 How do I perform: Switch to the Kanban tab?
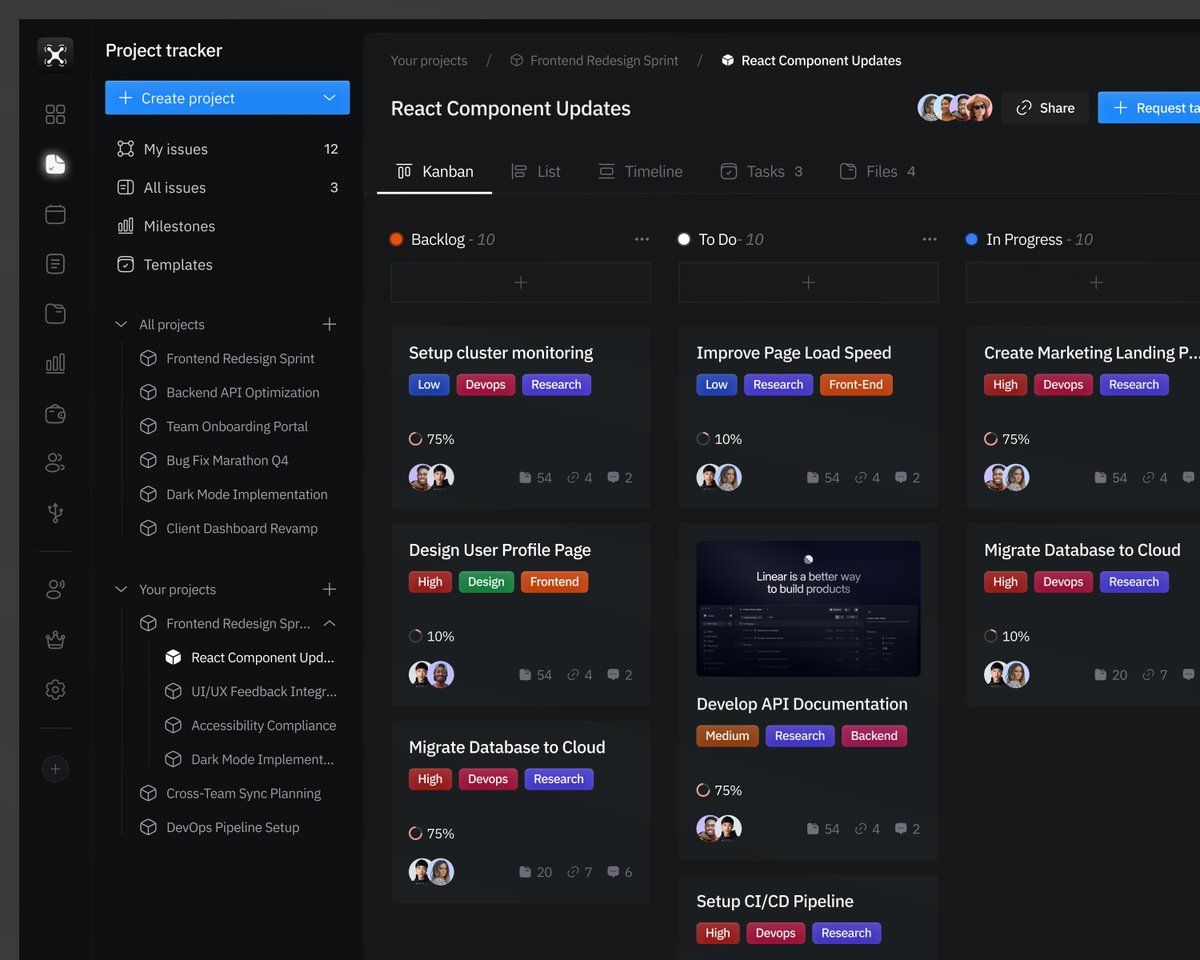coord(435,171)
